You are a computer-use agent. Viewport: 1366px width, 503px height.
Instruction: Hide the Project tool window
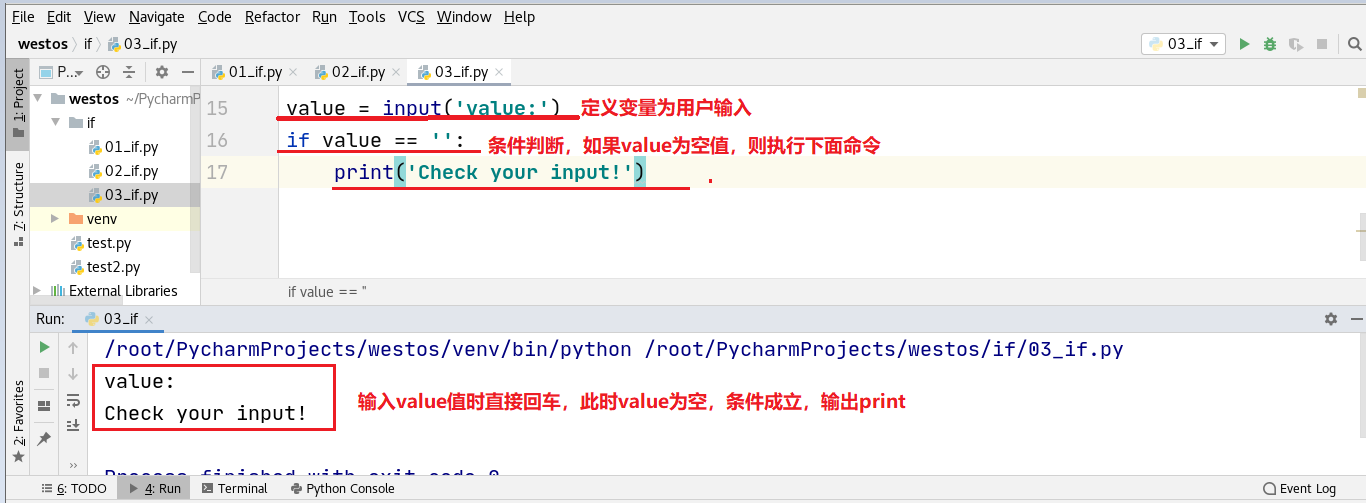(187, 72)
